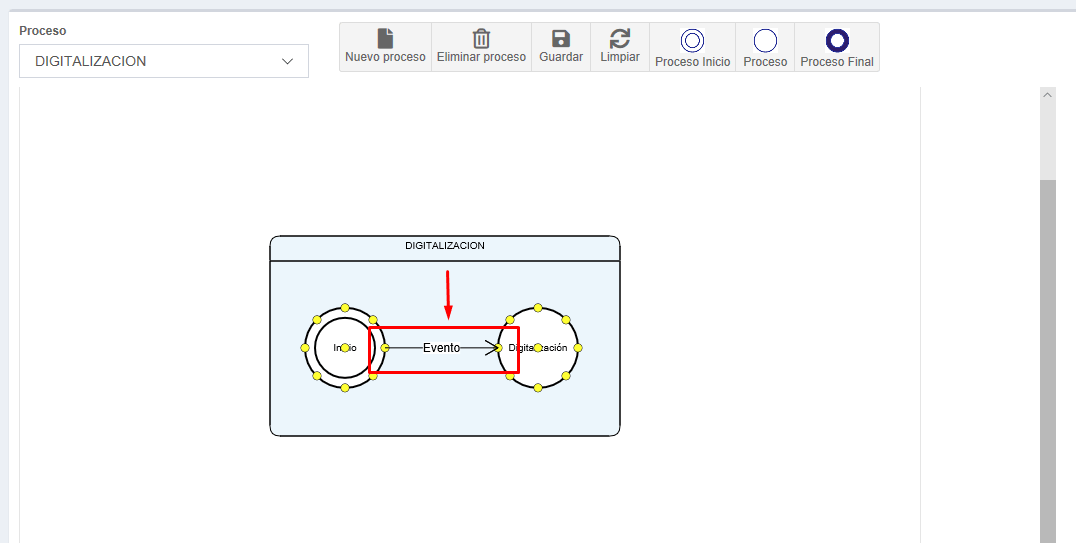This screenshot has width=1076, height=543.
Task: Click bottom yellow handle of Inicio node
Action: pyautogui.click(x=345, y=388)
